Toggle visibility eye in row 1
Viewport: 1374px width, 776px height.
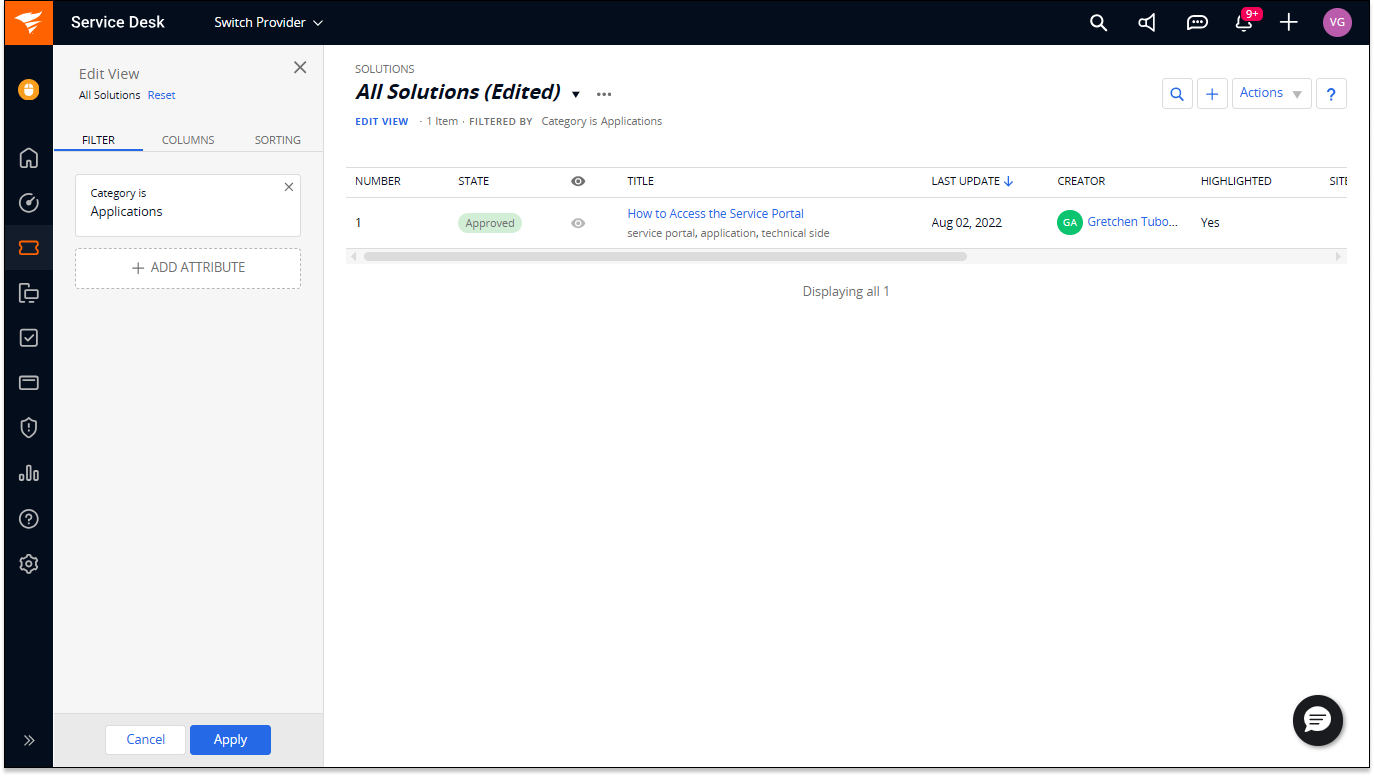click(578, 223)
